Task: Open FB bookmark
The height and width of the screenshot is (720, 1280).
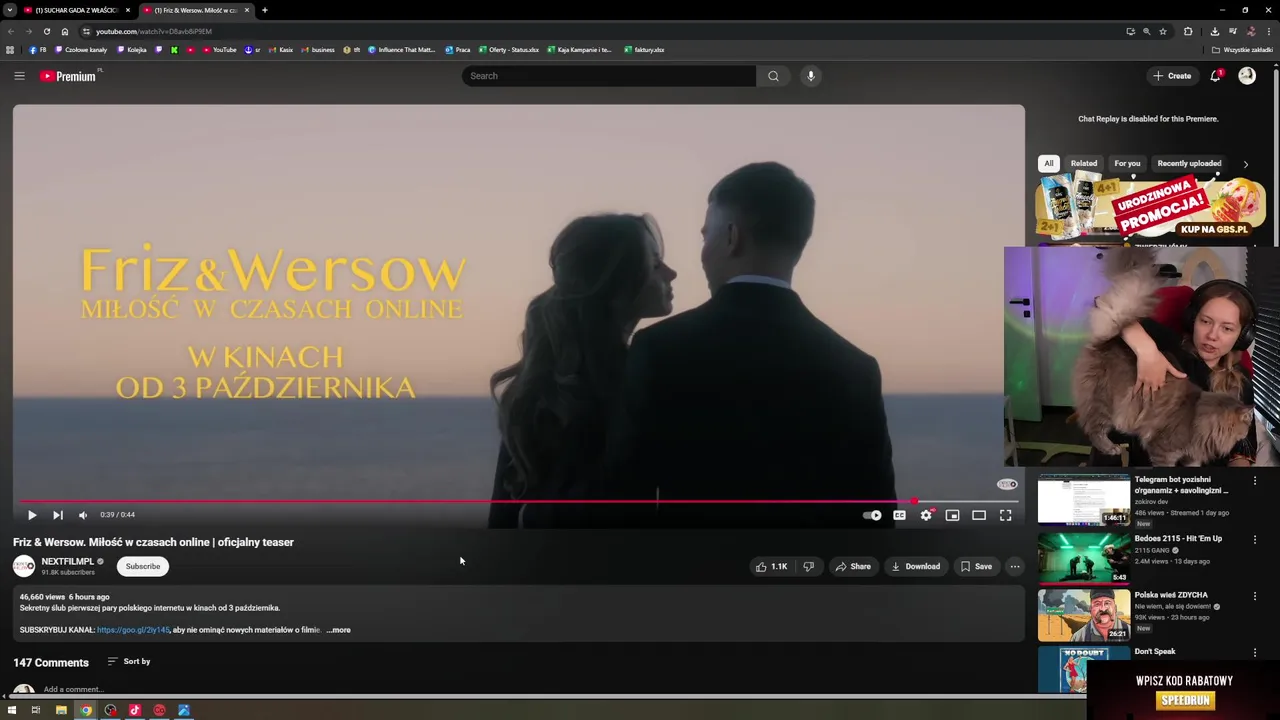Action: pos(37,50)
